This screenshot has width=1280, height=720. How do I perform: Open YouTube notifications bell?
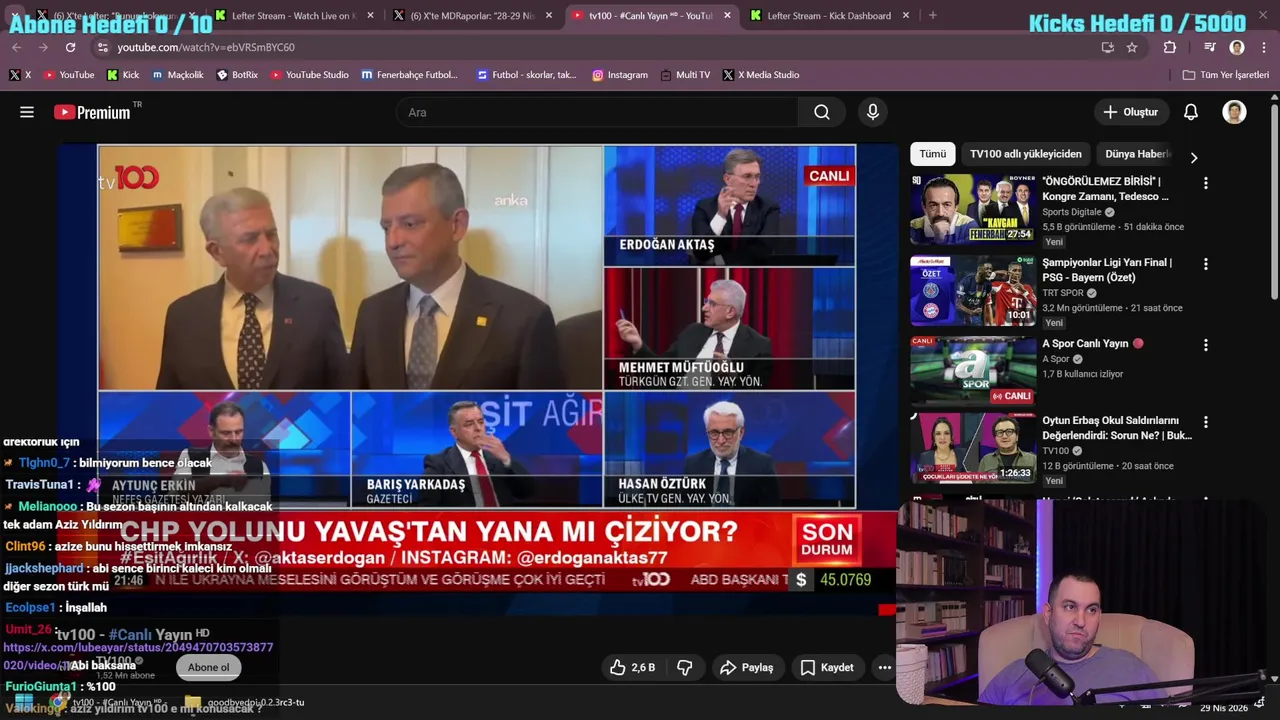tap(1191, 112)
